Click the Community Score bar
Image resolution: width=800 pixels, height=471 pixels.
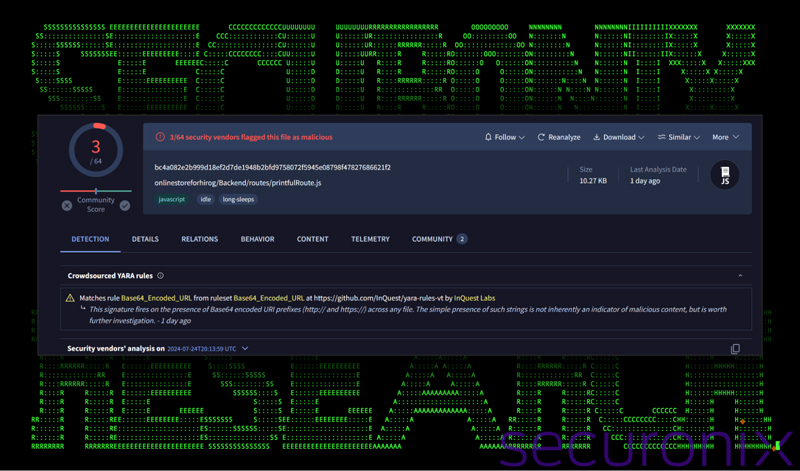(96, 191)
